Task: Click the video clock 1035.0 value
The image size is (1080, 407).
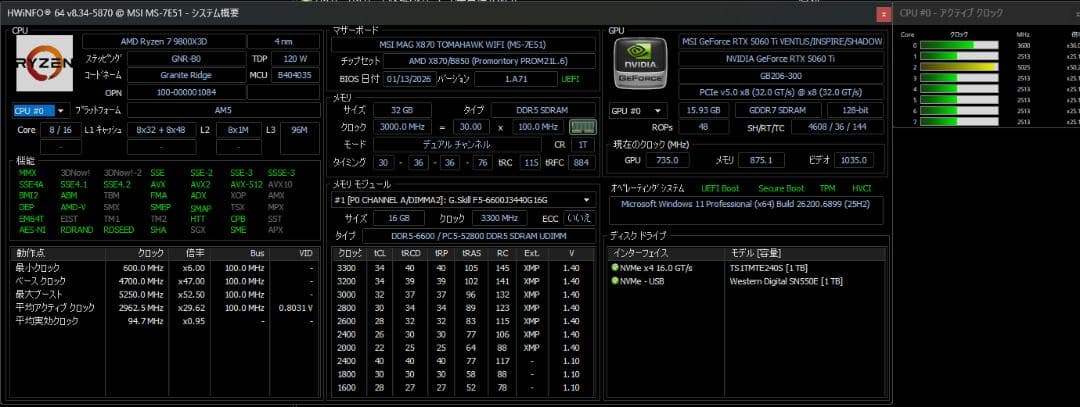Action: pos(853,160)
